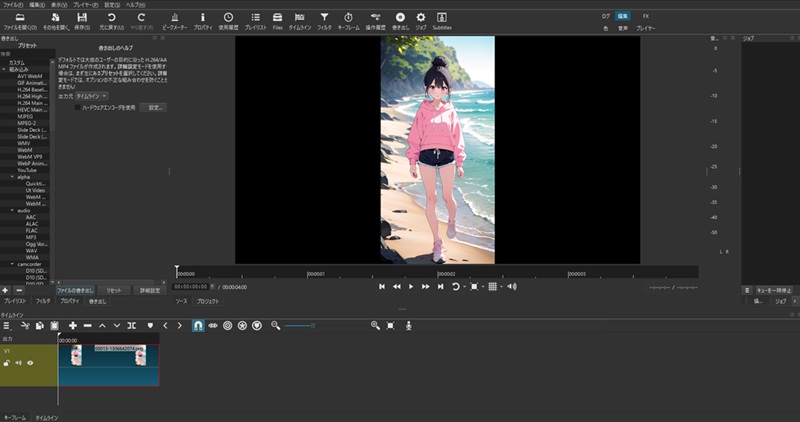Viewport: 800px width, 422px height.
Task: Open the 設定 (Settings) menu
Action: coord(112,4)
